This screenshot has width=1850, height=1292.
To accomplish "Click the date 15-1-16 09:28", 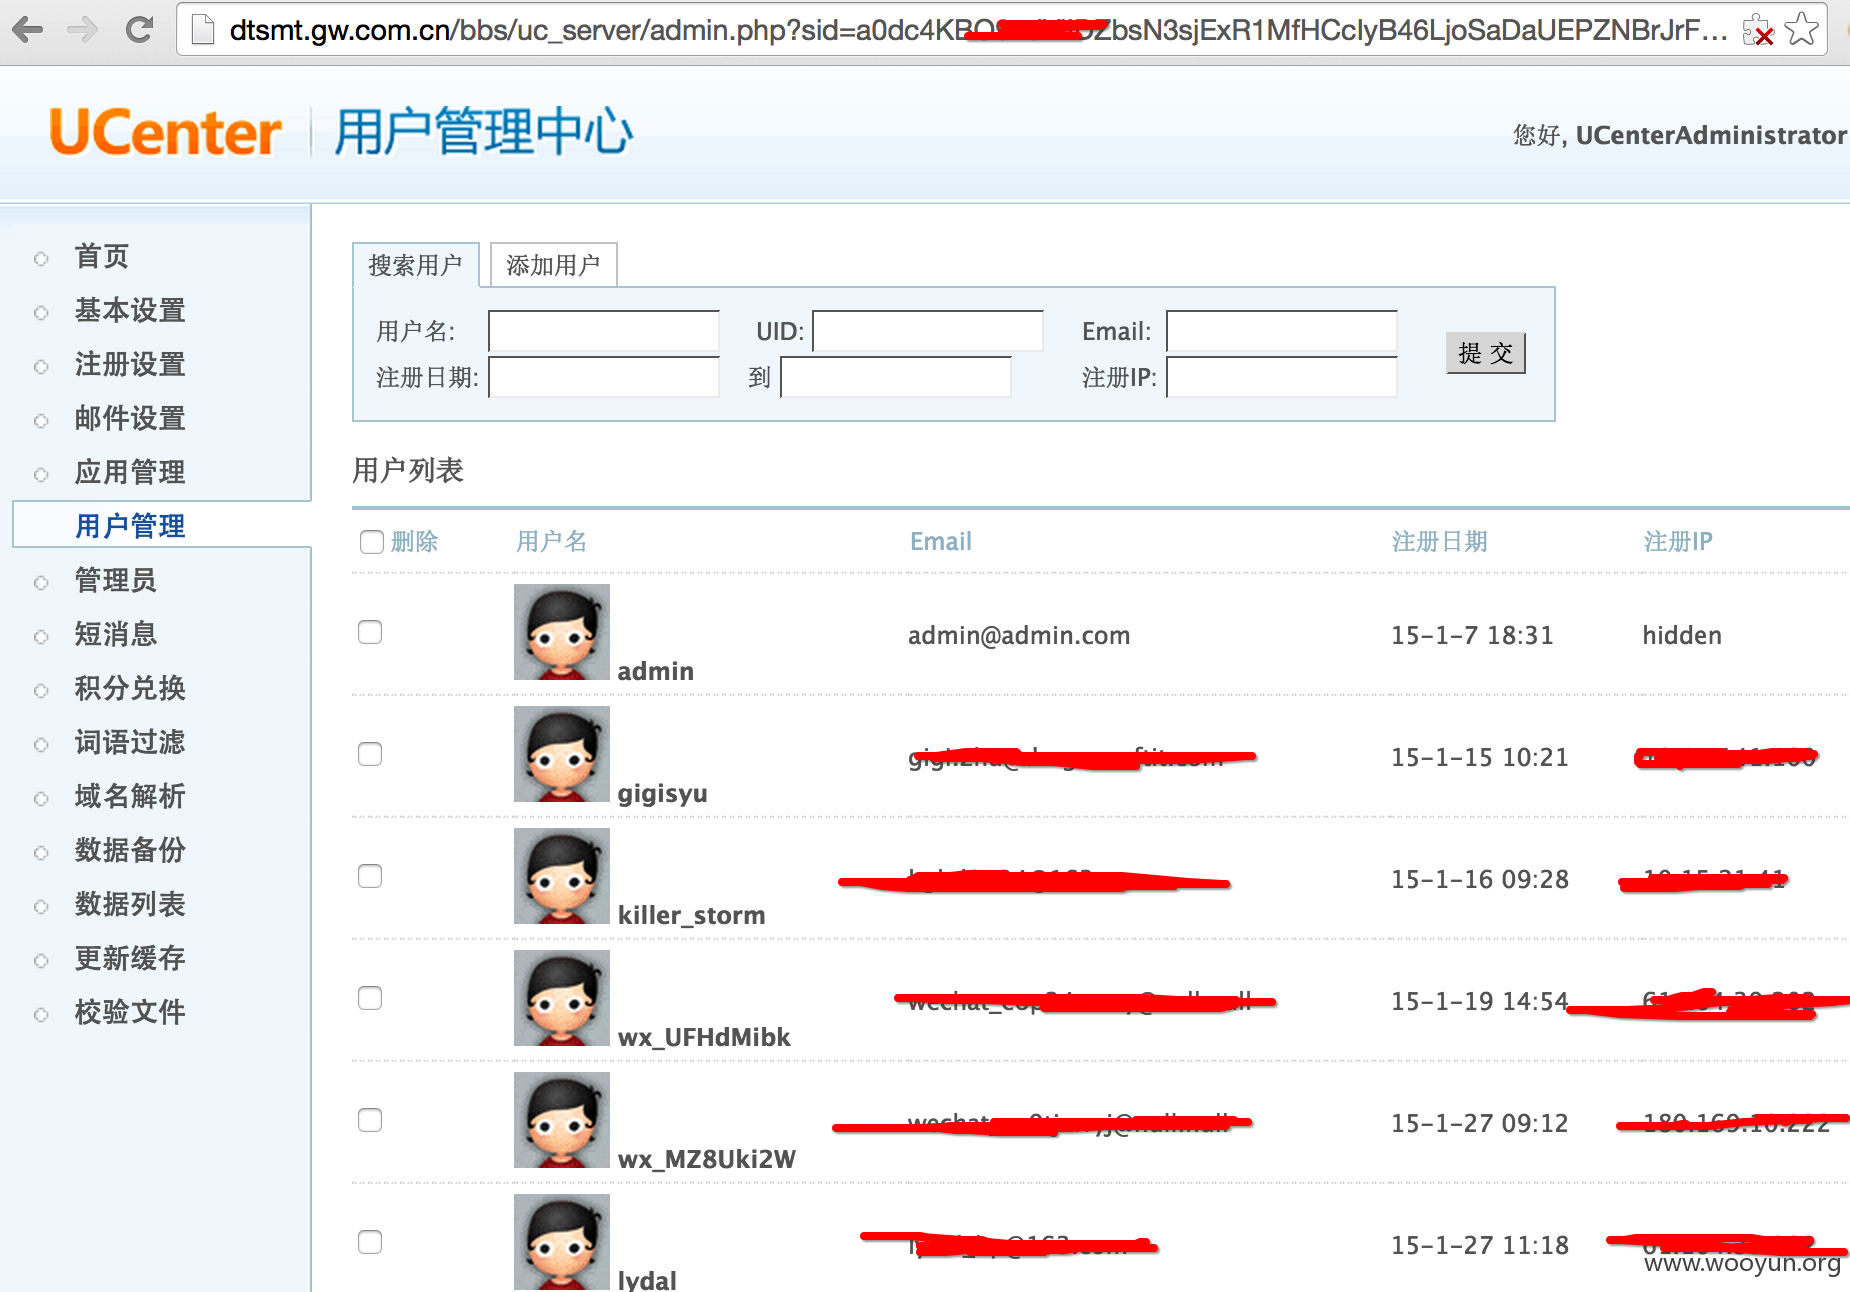I will coord(1480,880).
